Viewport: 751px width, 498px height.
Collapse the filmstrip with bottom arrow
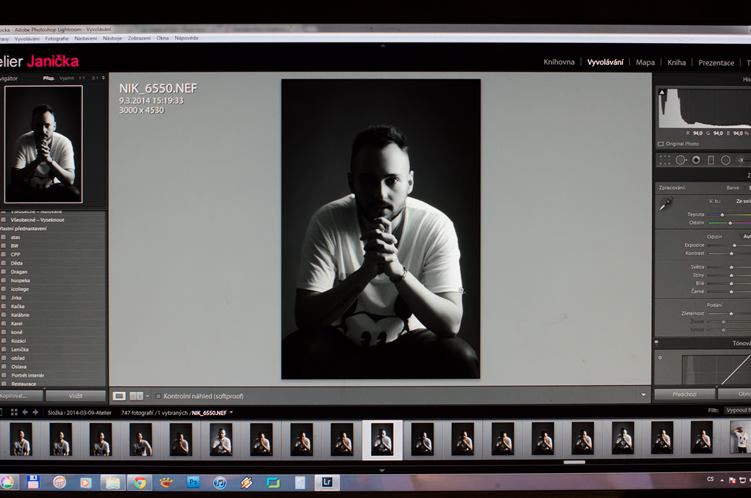click(382, 471)
